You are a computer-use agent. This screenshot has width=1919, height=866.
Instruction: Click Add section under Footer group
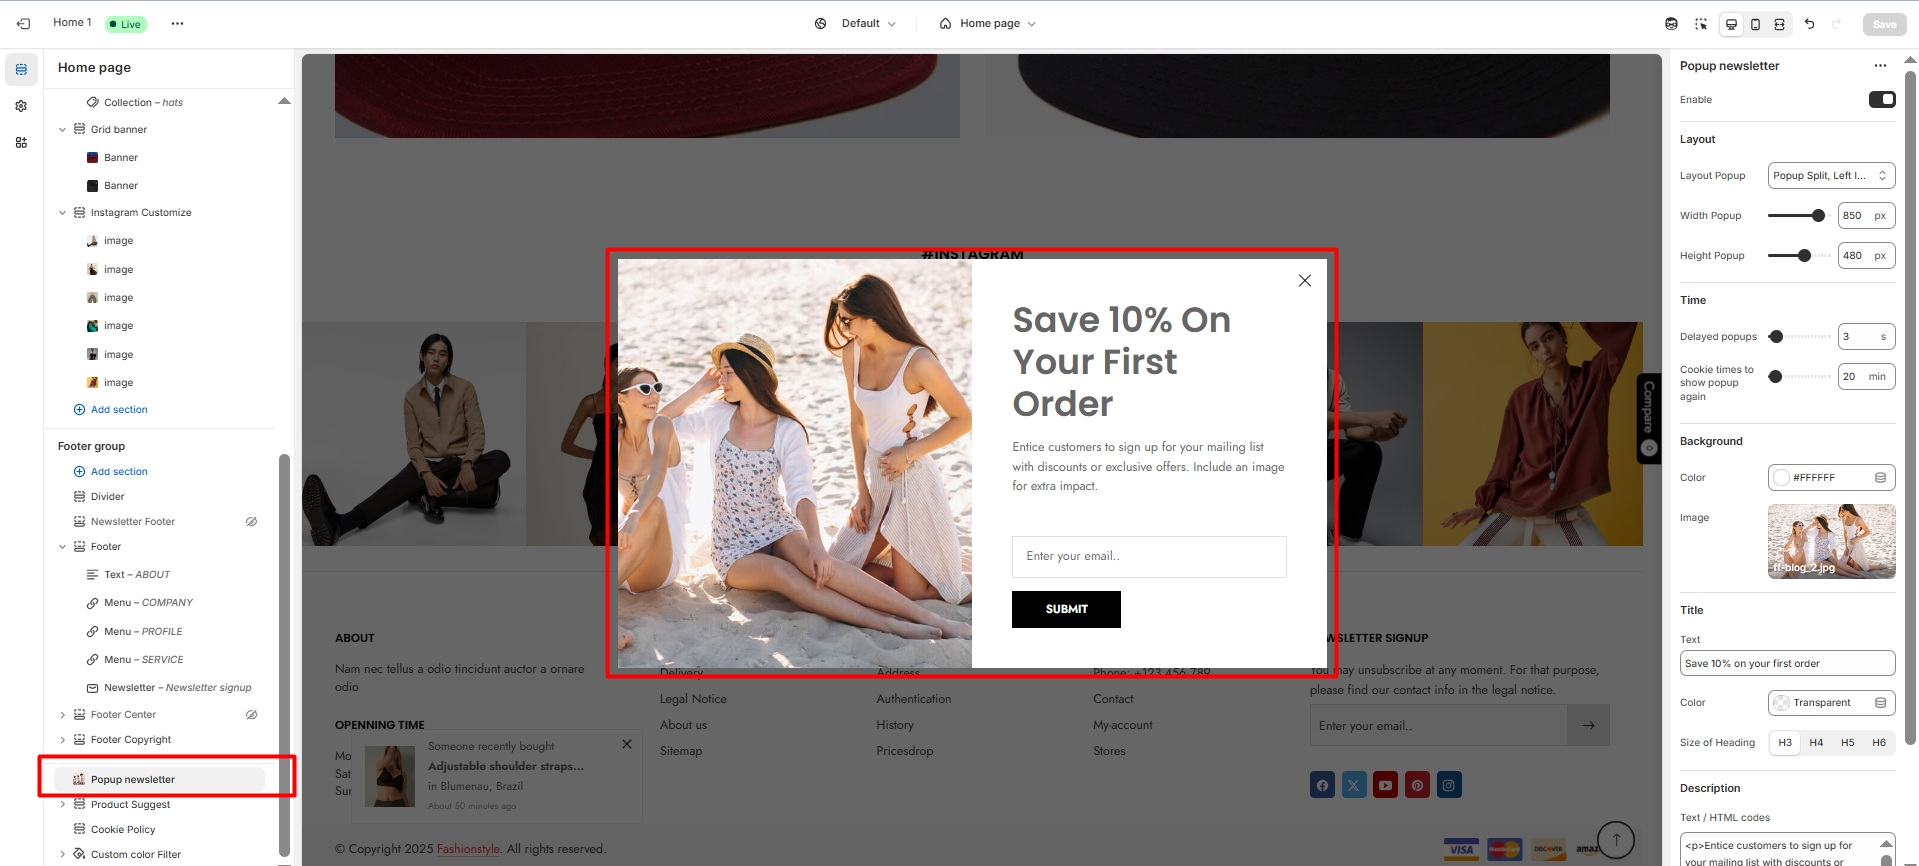point(118,471)
